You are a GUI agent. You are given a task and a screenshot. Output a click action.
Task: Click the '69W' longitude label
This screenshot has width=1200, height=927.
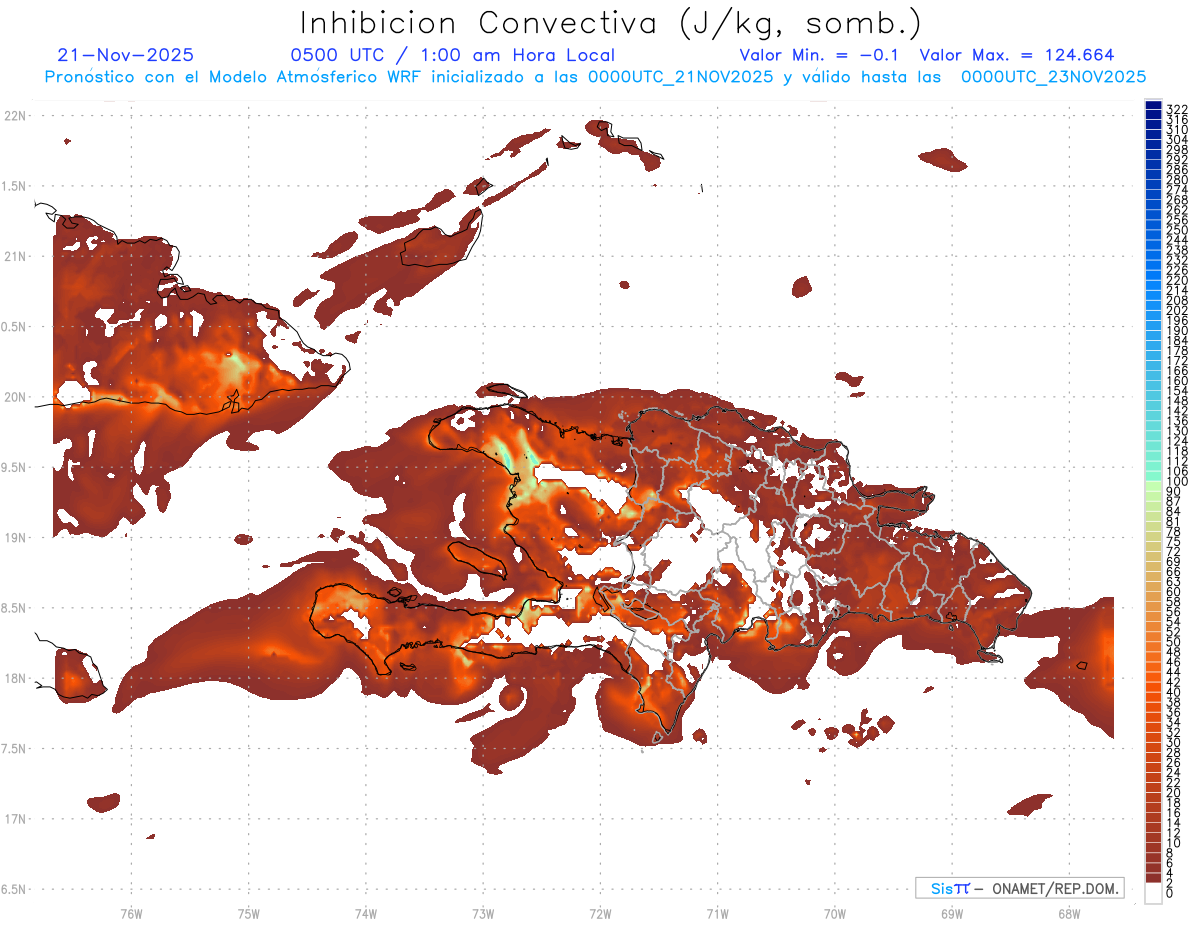click(x=952, y=913)
